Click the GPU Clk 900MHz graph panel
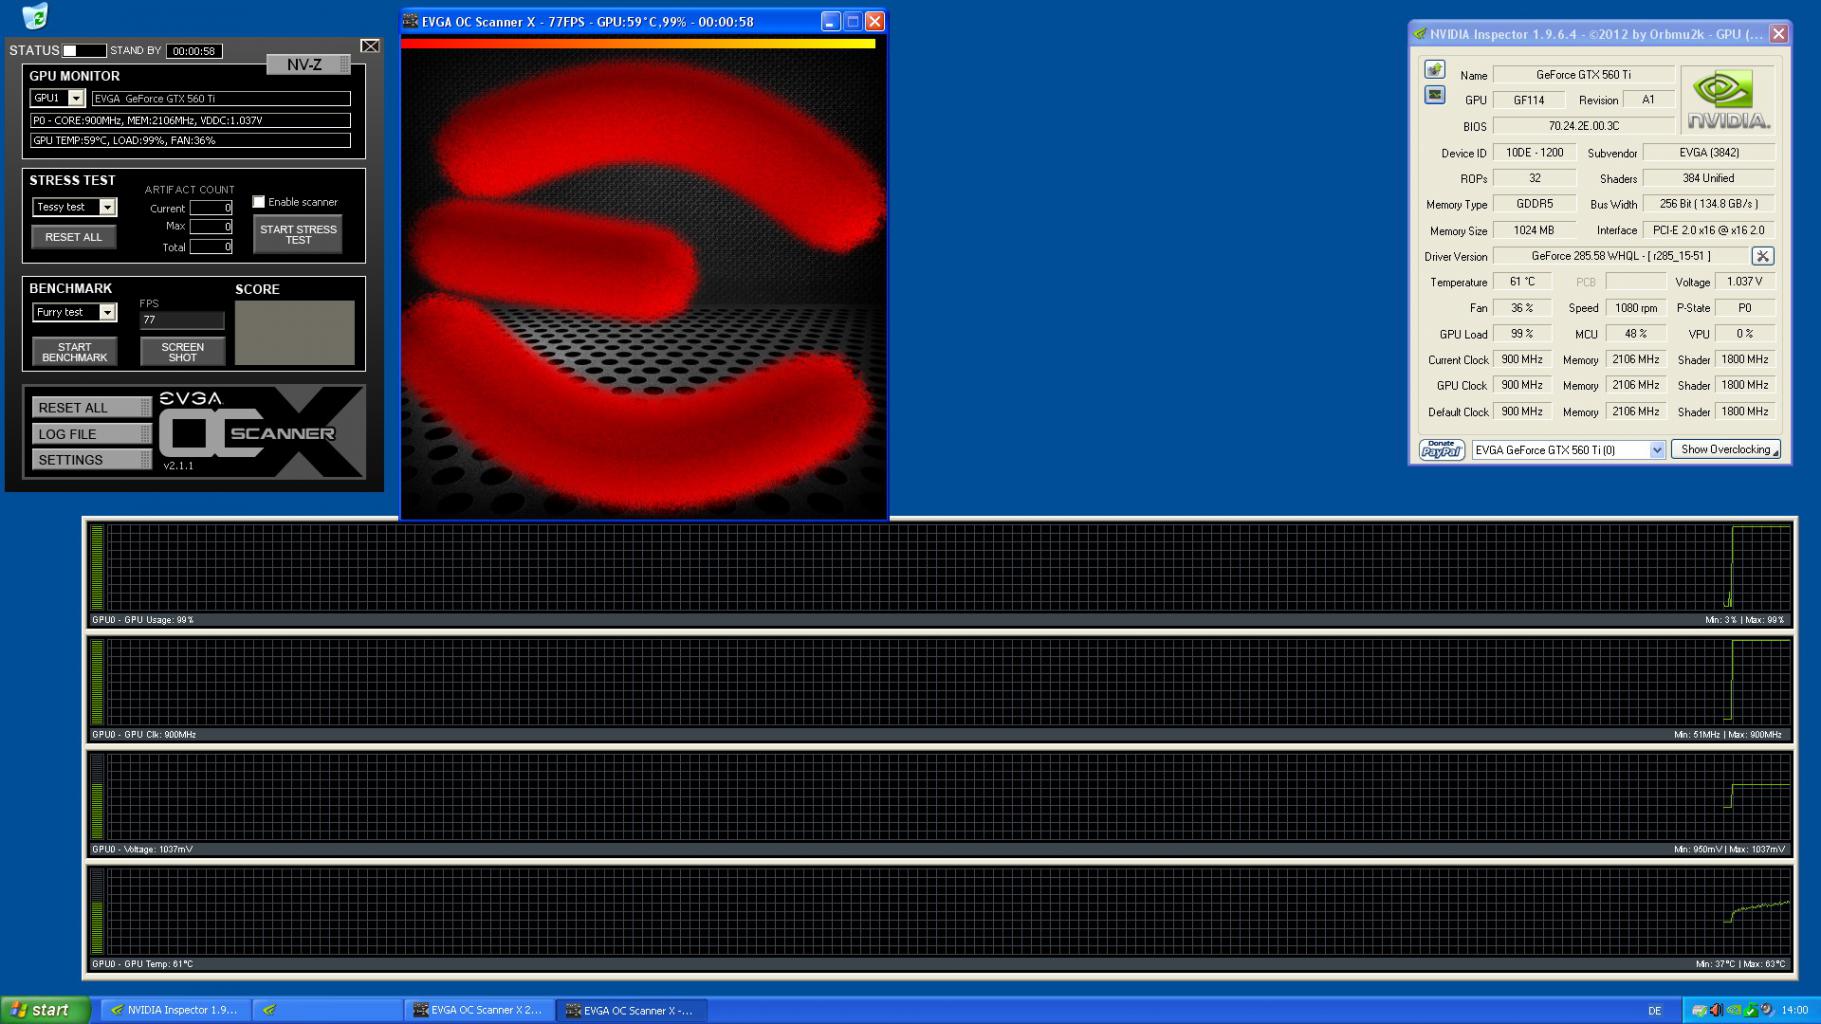The height and width of the screenshot is (1024, 1821). pos(940,688)
